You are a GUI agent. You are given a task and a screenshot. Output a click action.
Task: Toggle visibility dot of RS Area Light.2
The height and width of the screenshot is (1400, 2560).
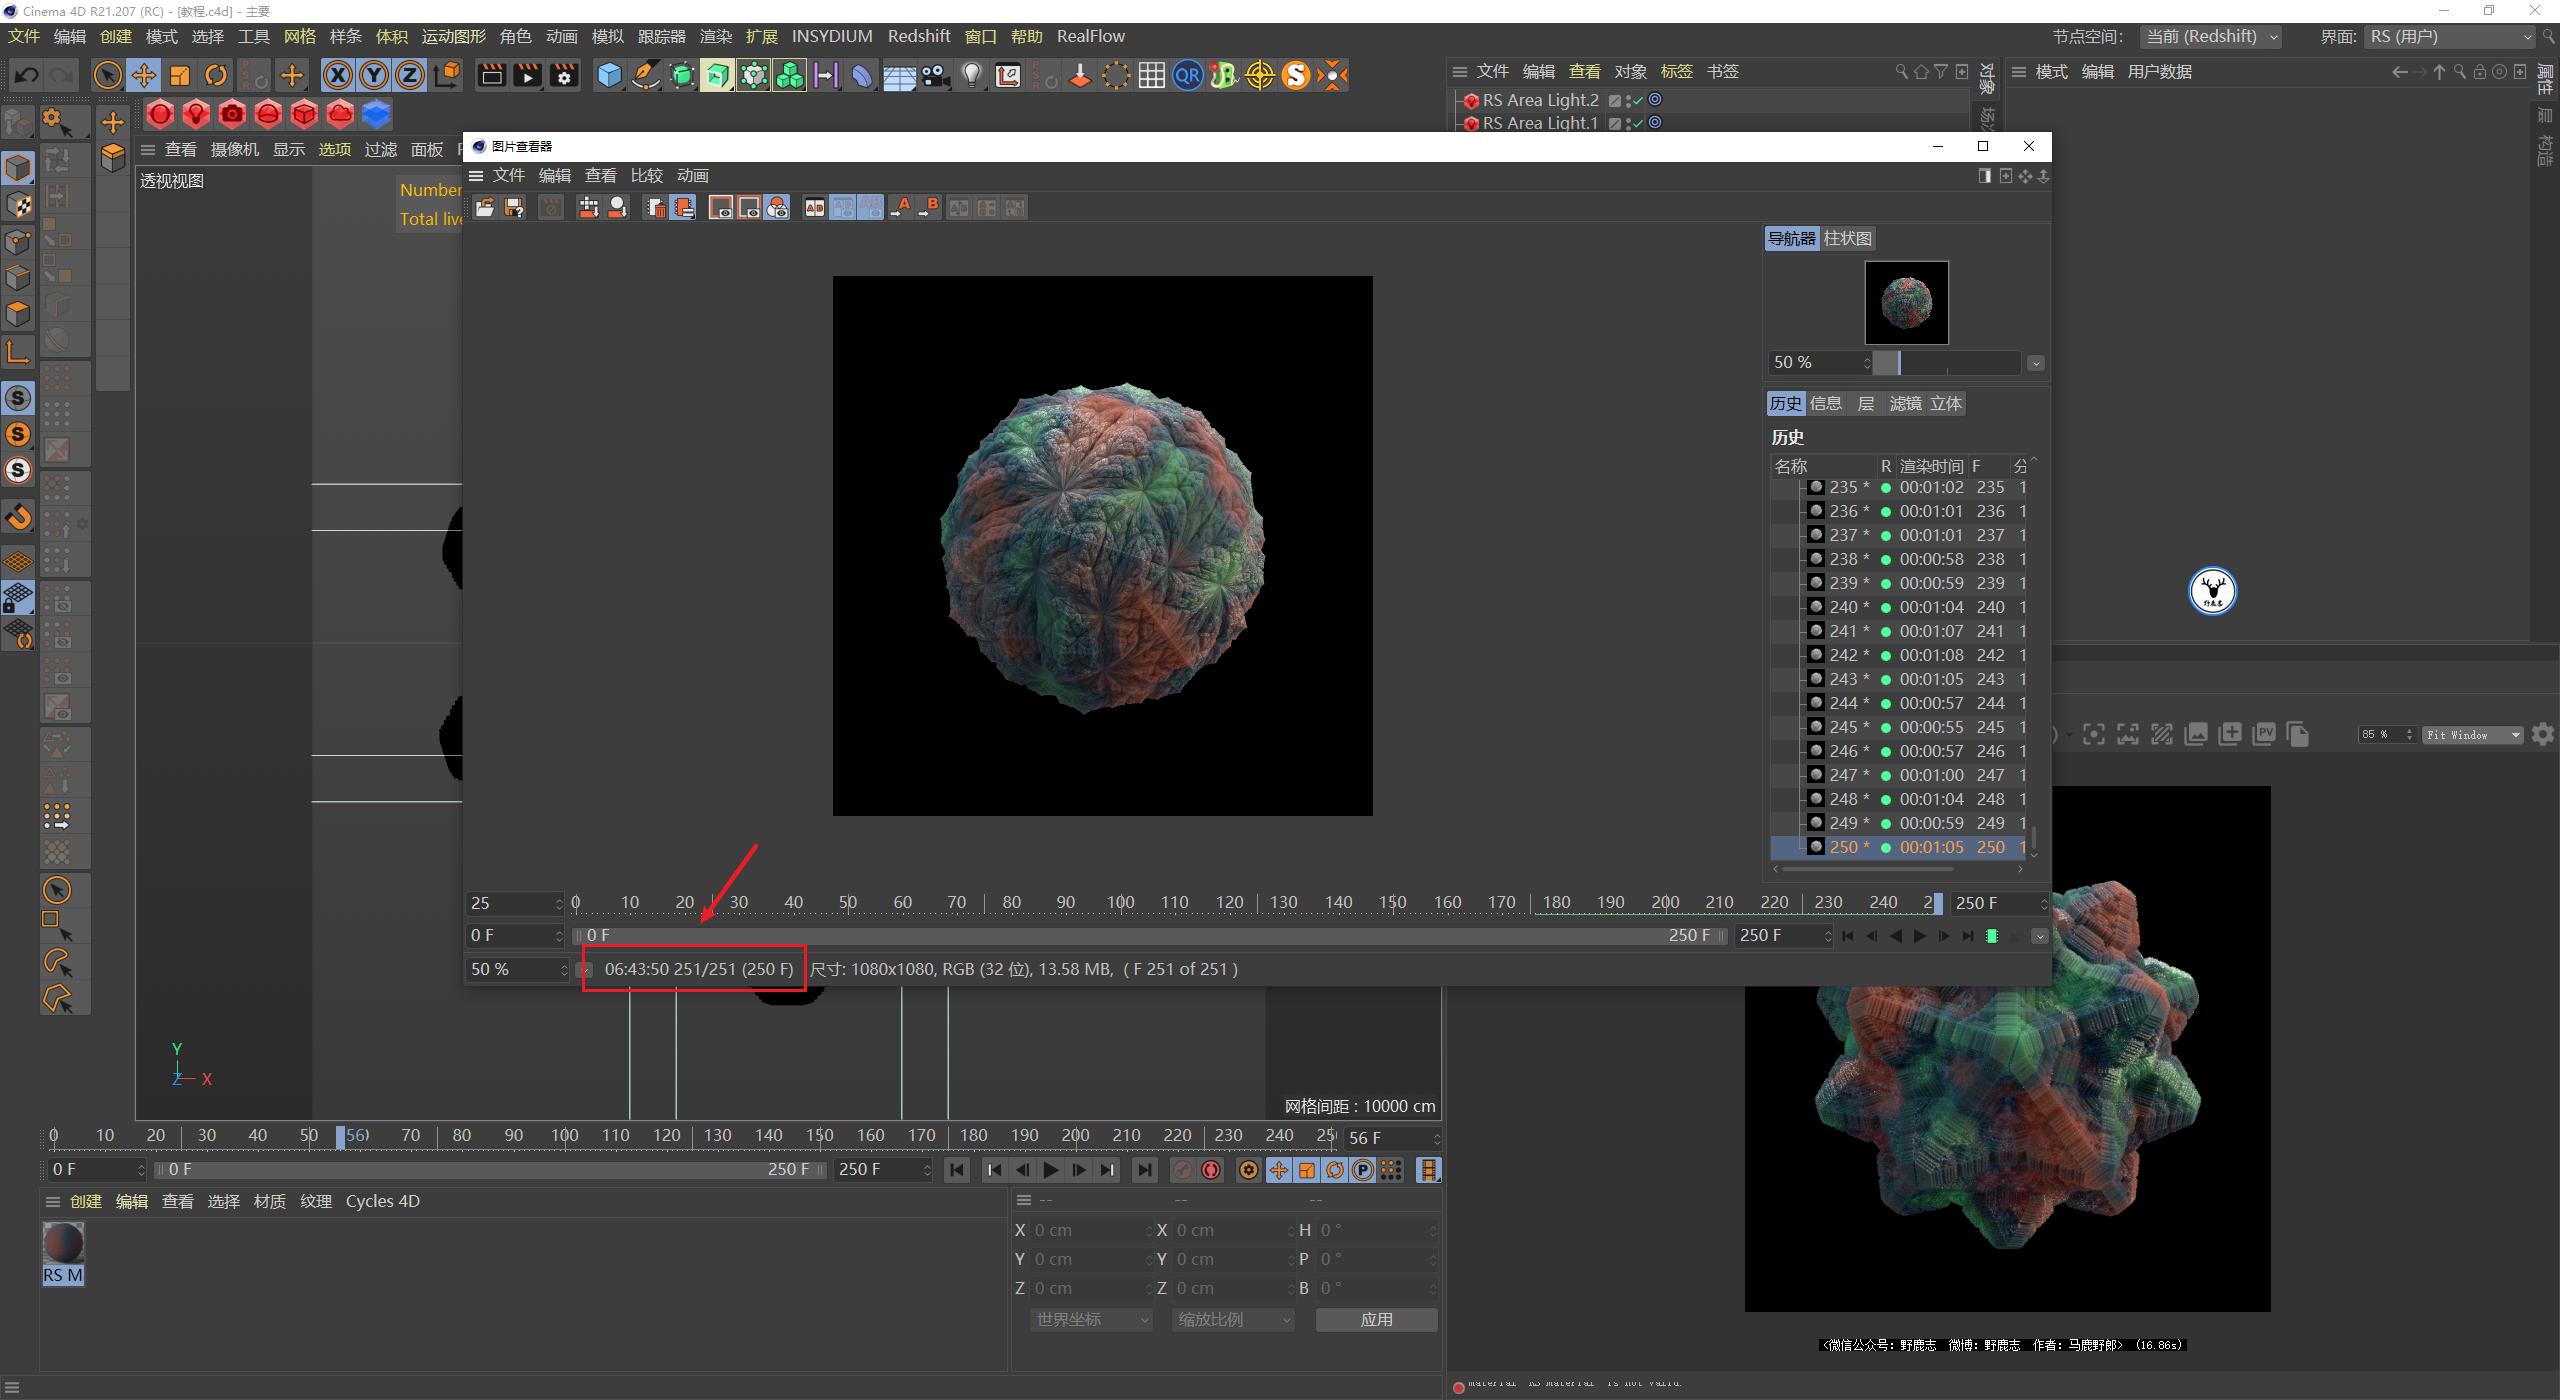tap(1655, 99)
